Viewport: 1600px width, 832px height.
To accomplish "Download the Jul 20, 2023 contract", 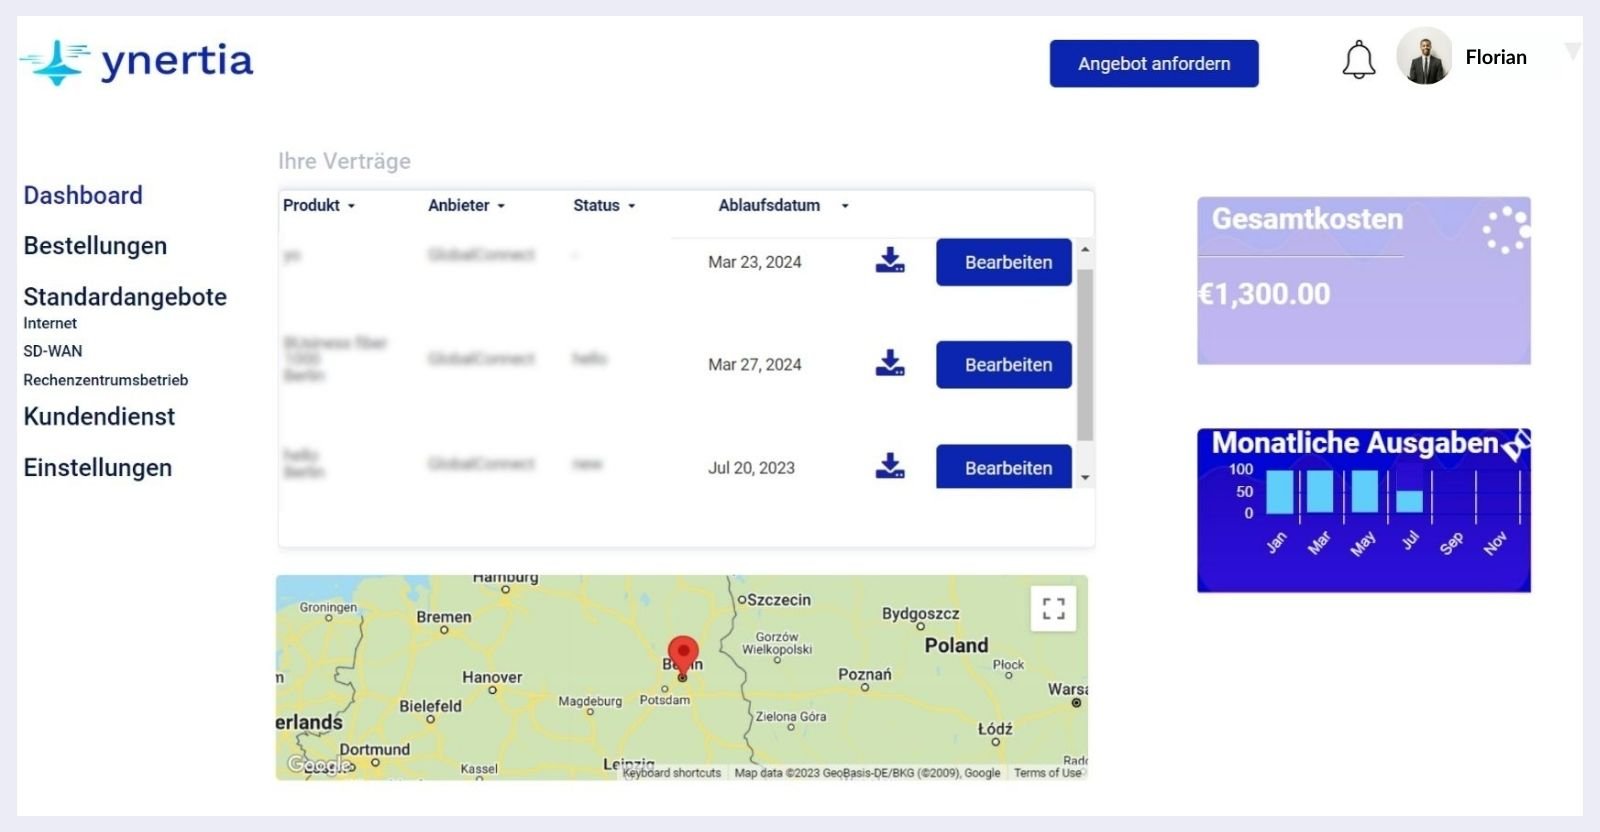I will tap(889, 466).
